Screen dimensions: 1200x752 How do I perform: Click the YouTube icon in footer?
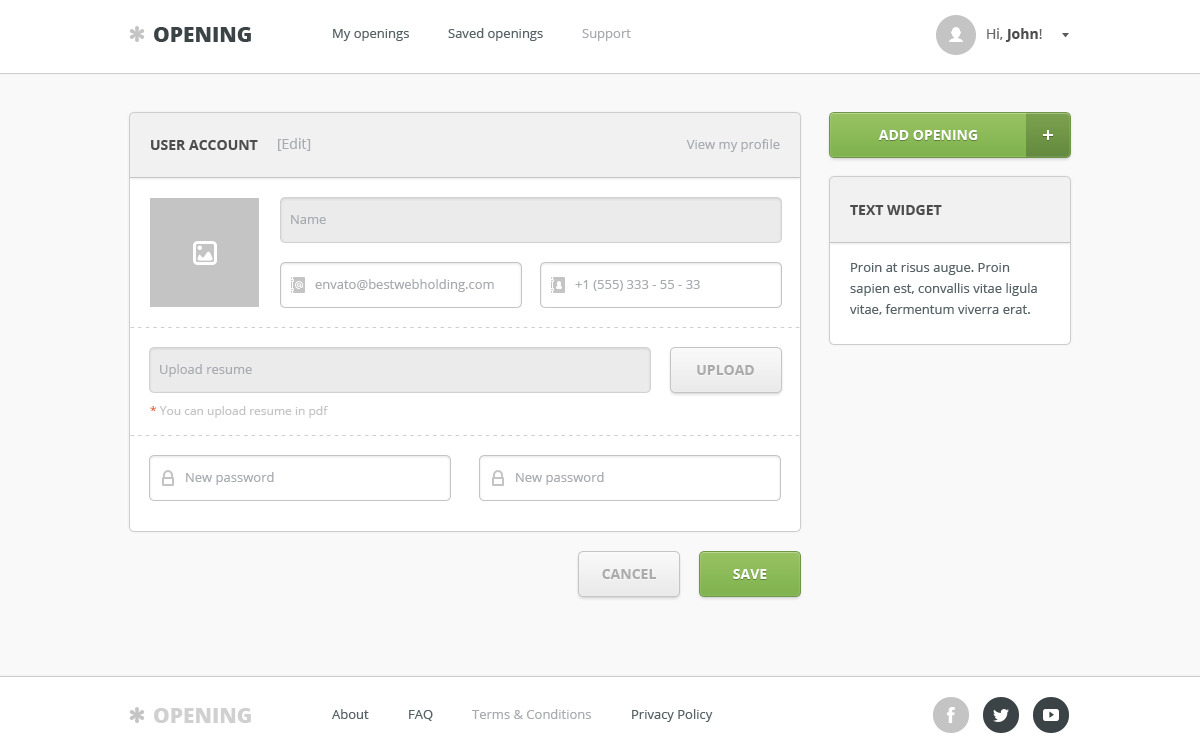click(1051, 715)
